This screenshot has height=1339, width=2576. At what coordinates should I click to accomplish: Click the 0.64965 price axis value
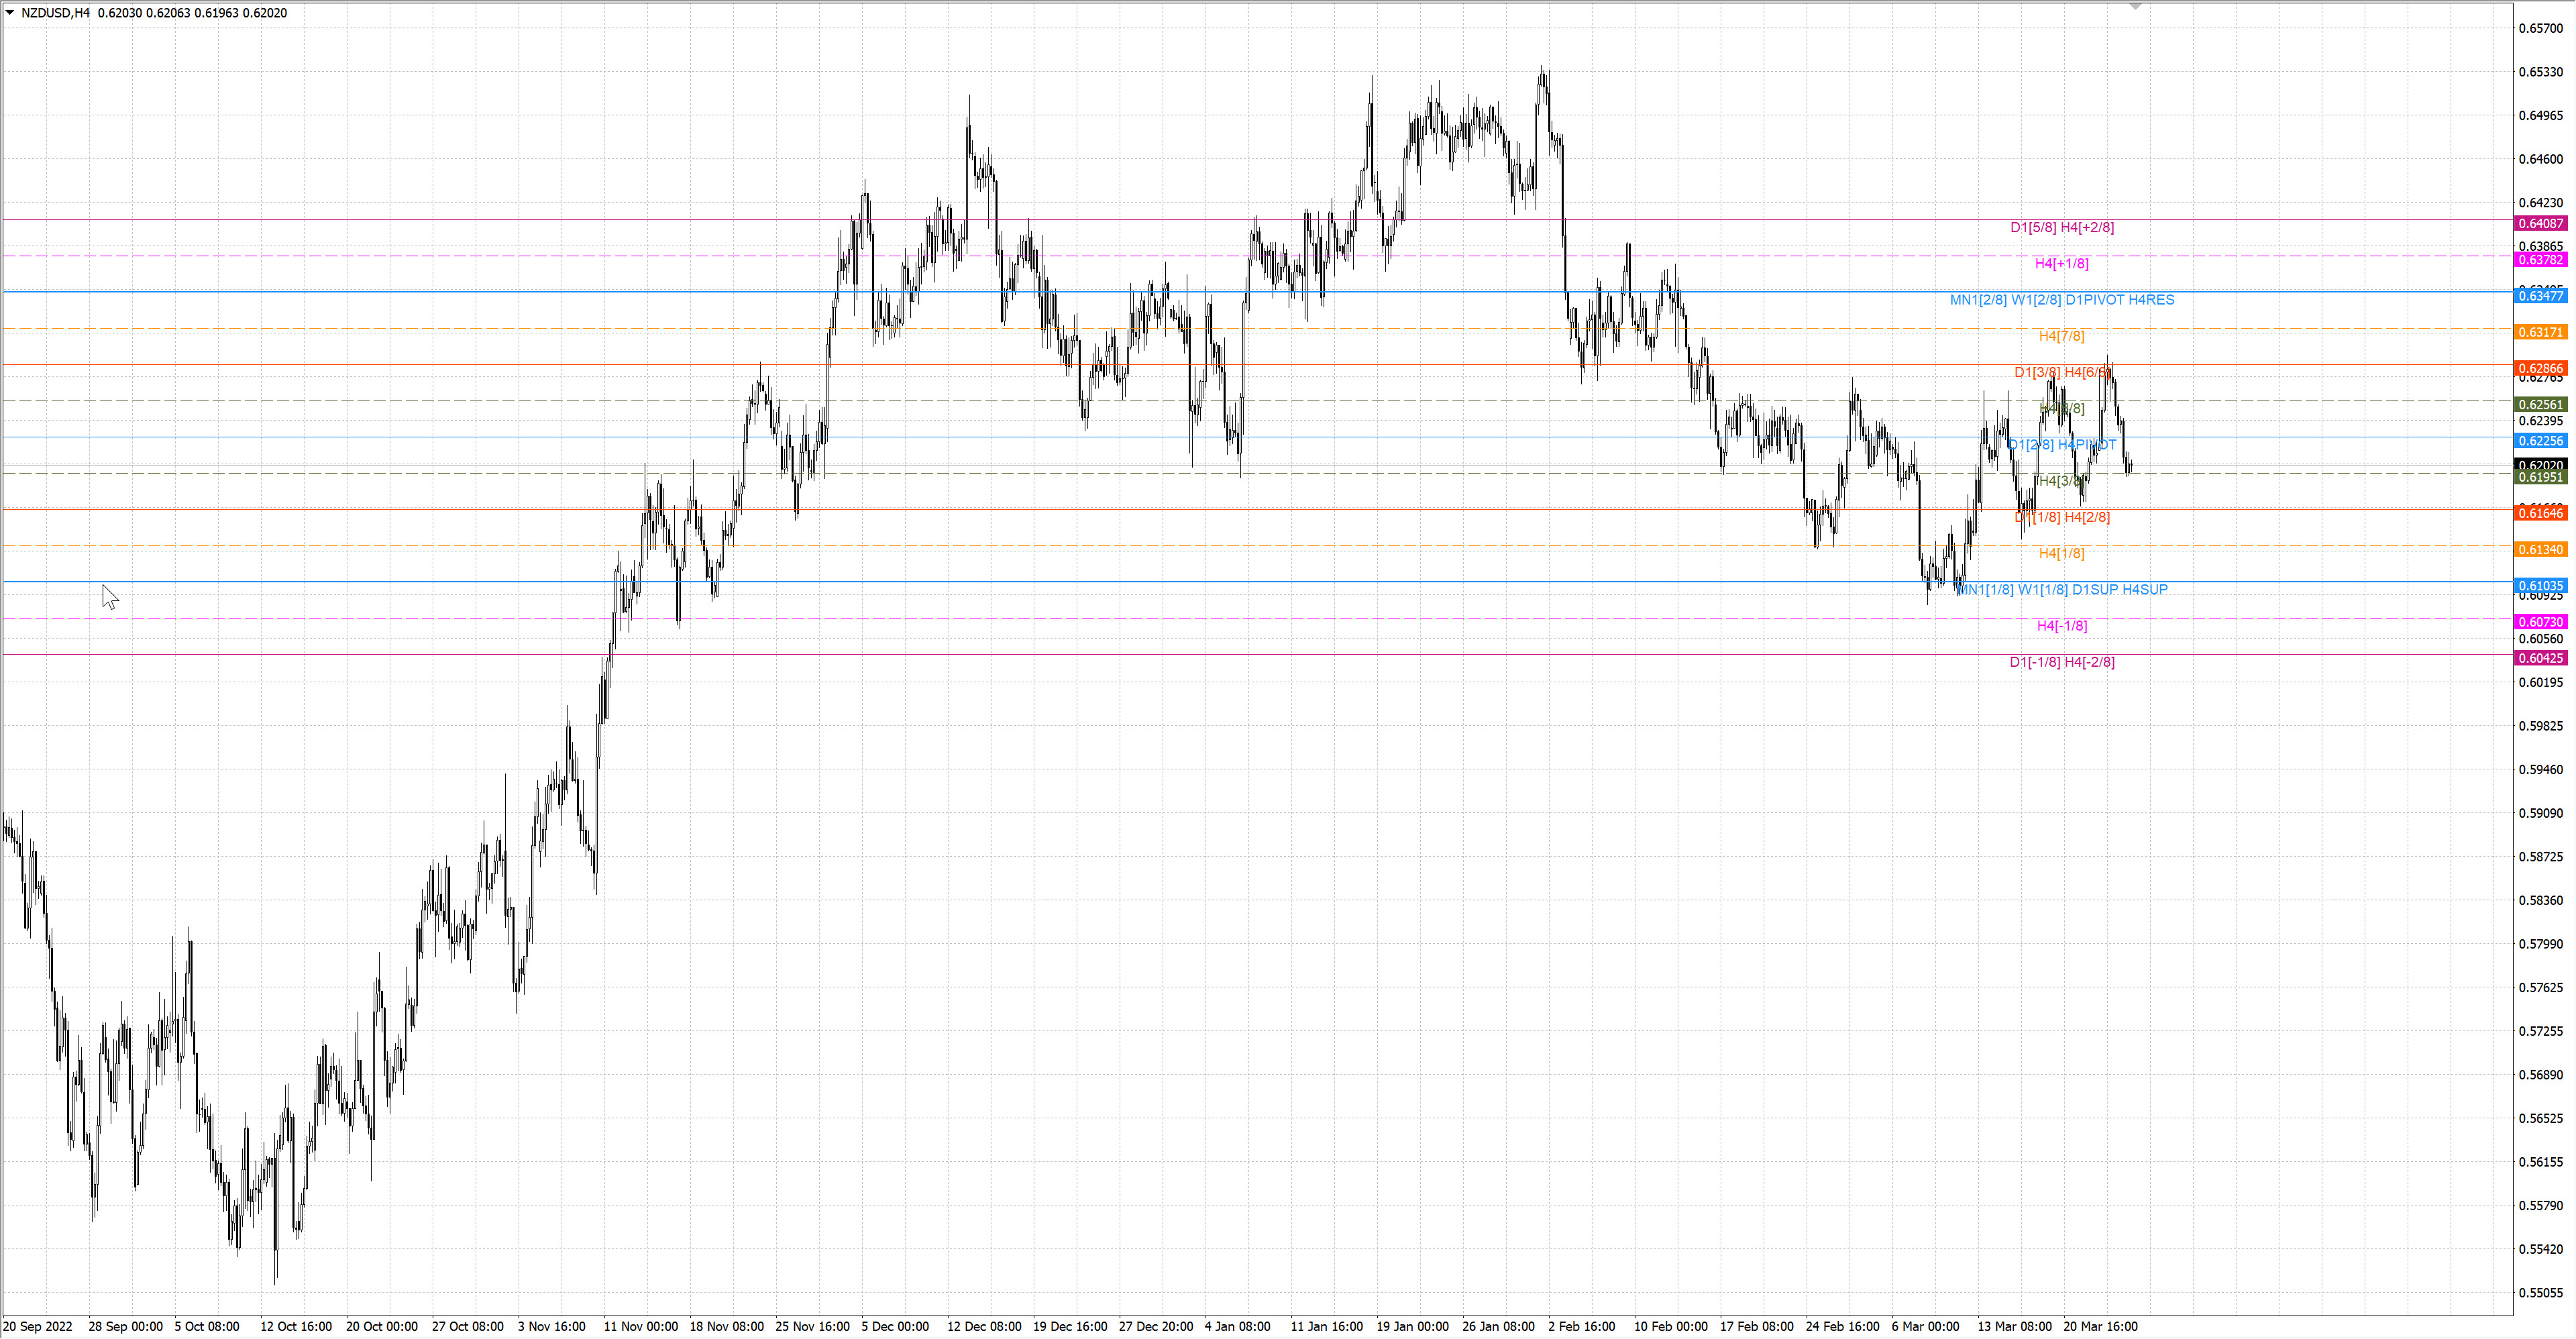(2541, 116)
